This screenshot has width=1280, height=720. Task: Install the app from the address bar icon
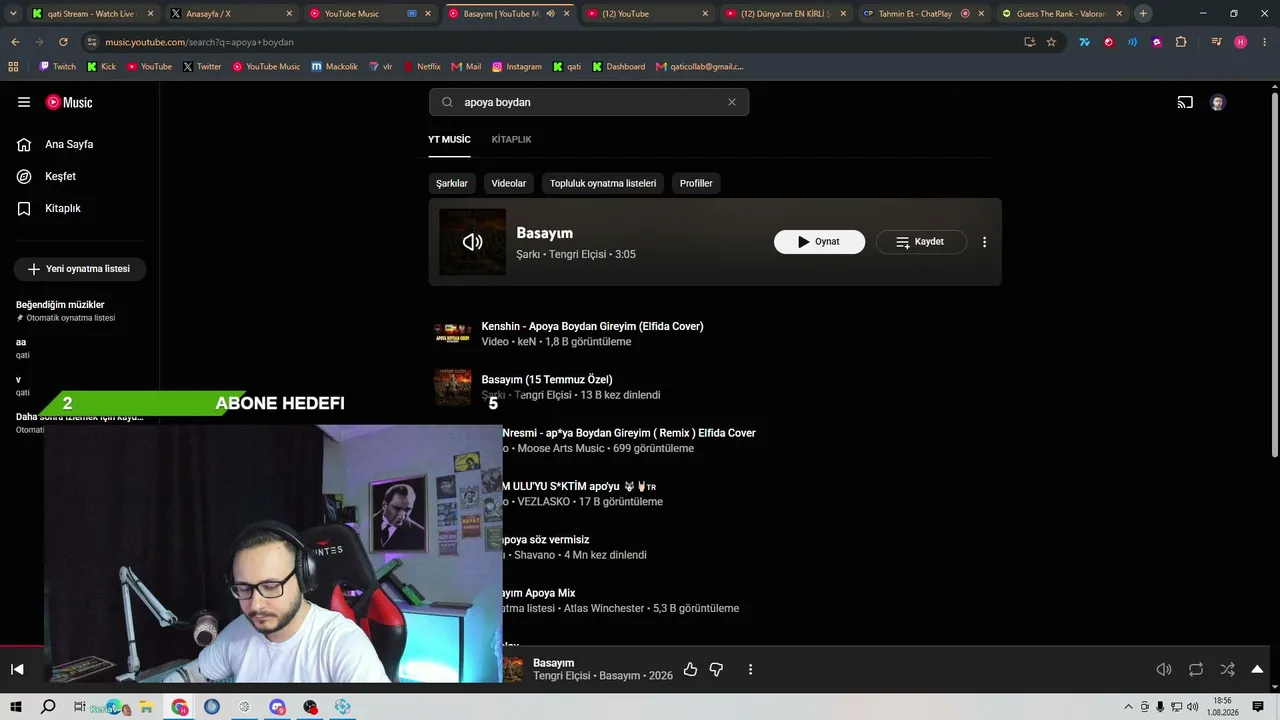(x=1029, y=42)
